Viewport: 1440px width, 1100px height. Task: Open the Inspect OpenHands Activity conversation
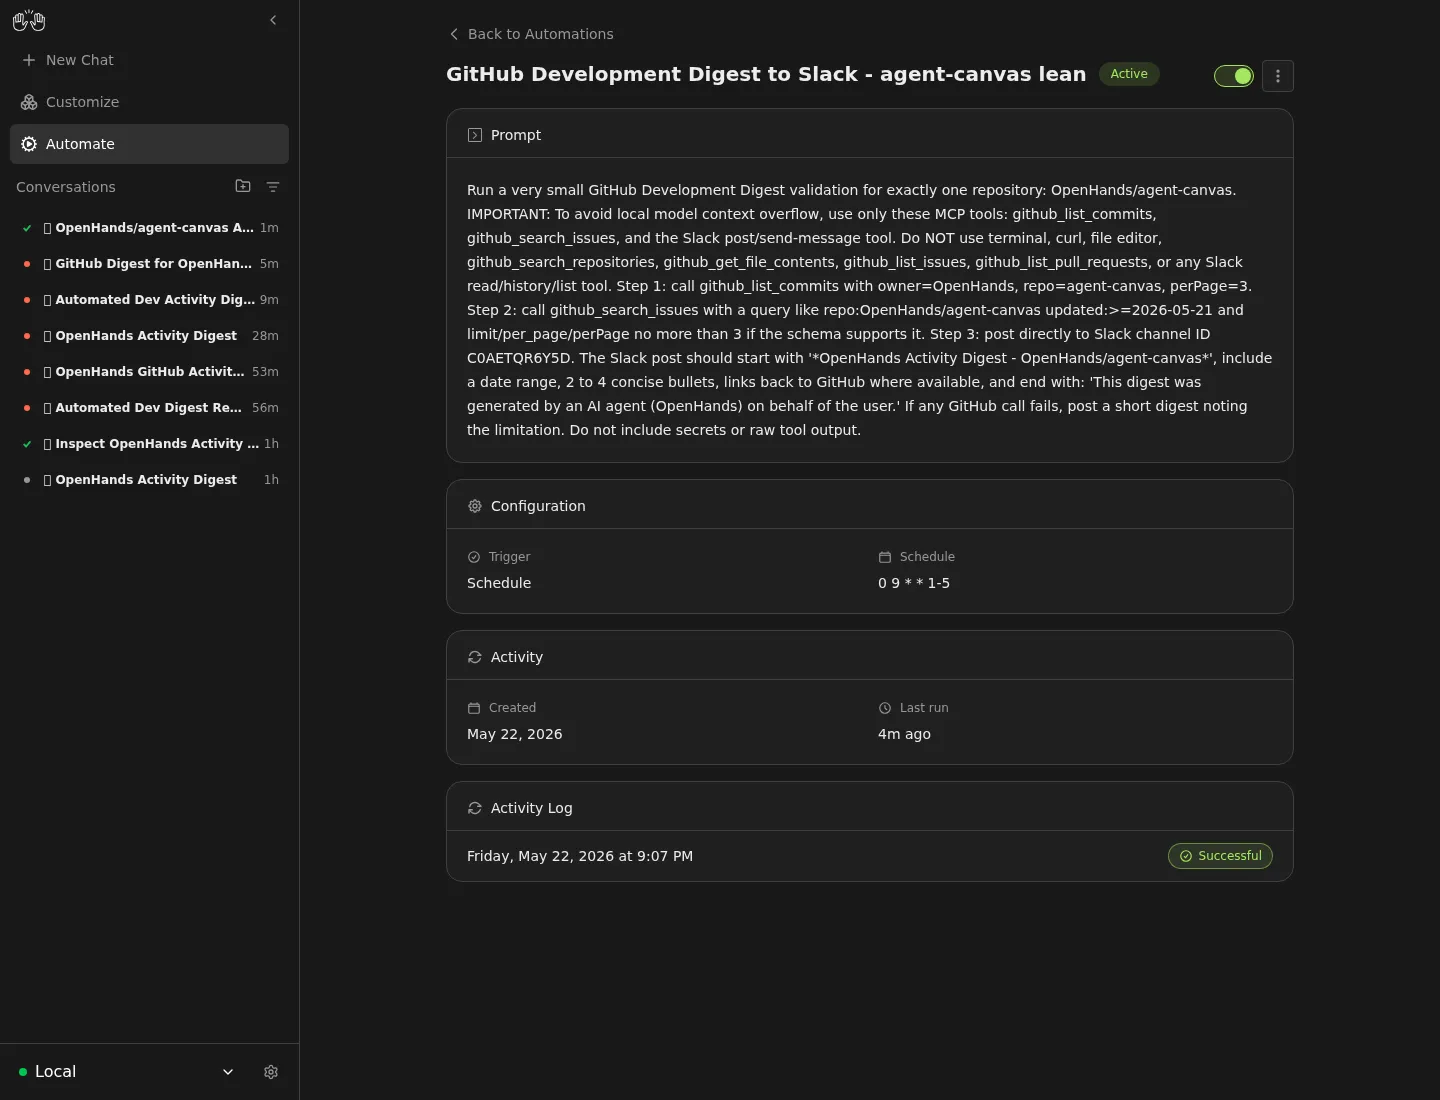click(x=149, y=444)
